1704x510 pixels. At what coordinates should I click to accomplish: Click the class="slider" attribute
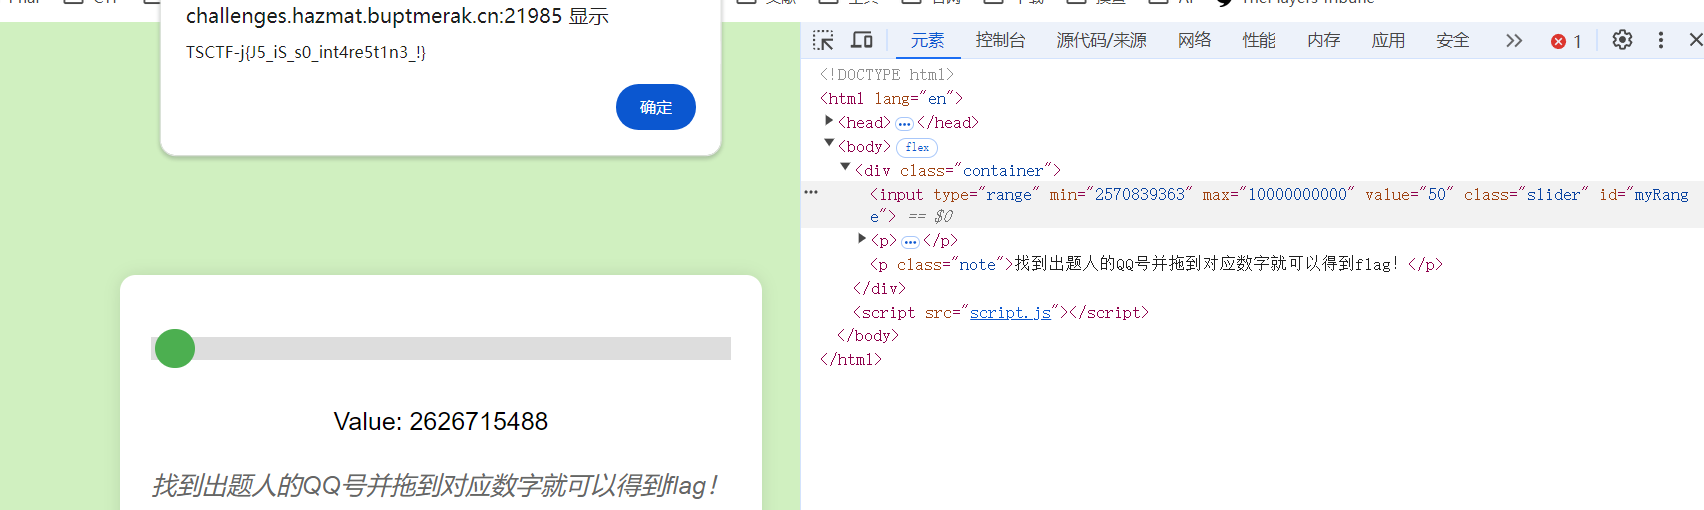1526,195
